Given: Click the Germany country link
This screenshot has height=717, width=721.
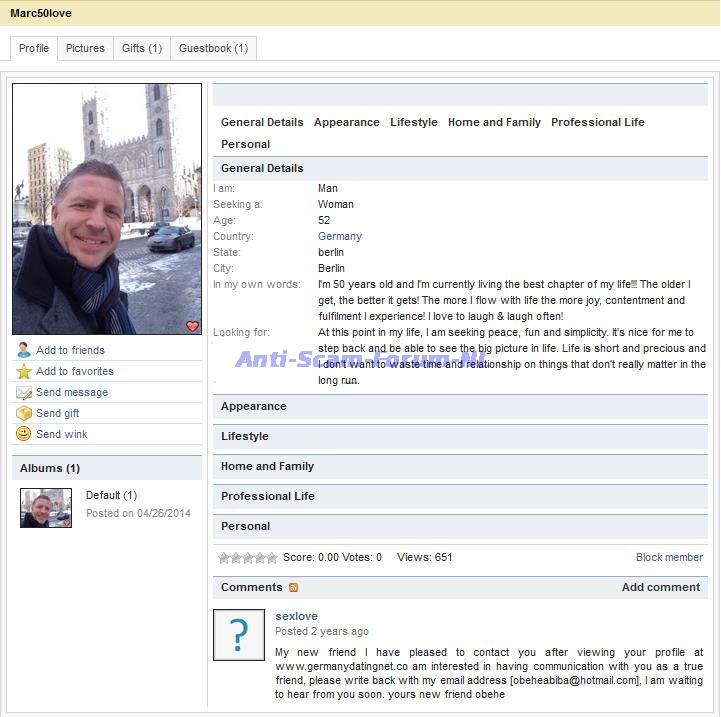Looking at the screenshot, I should (x=340, y=237).
